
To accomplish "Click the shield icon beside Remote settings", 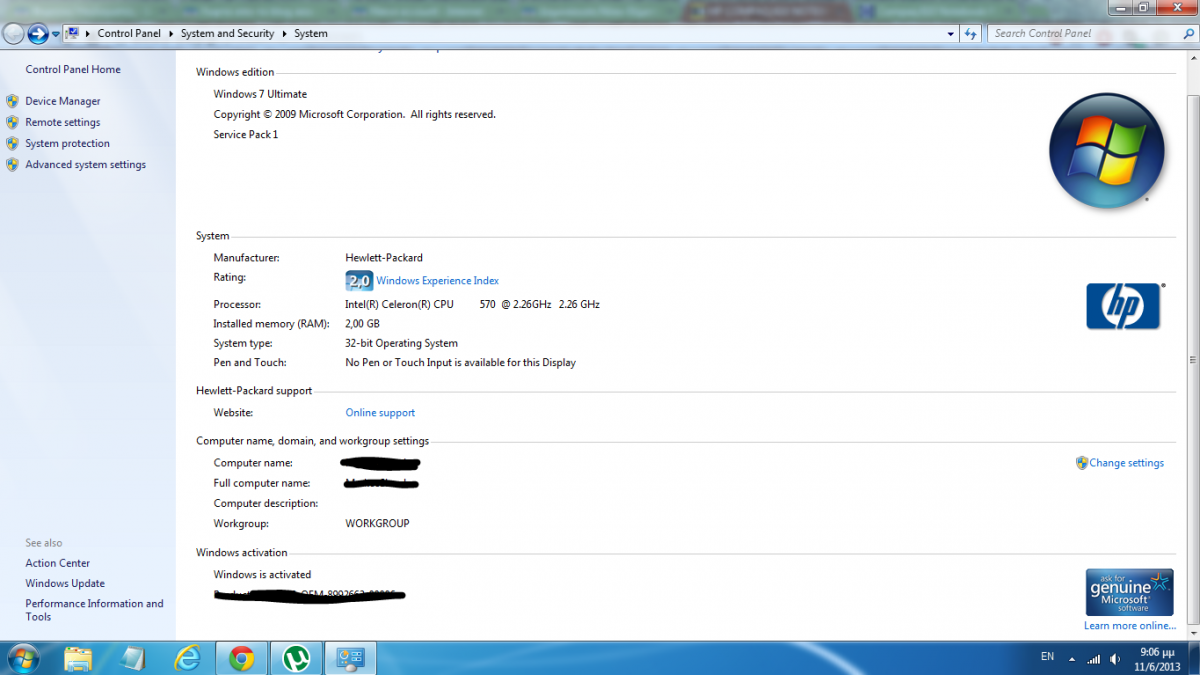I will point(12,122).
